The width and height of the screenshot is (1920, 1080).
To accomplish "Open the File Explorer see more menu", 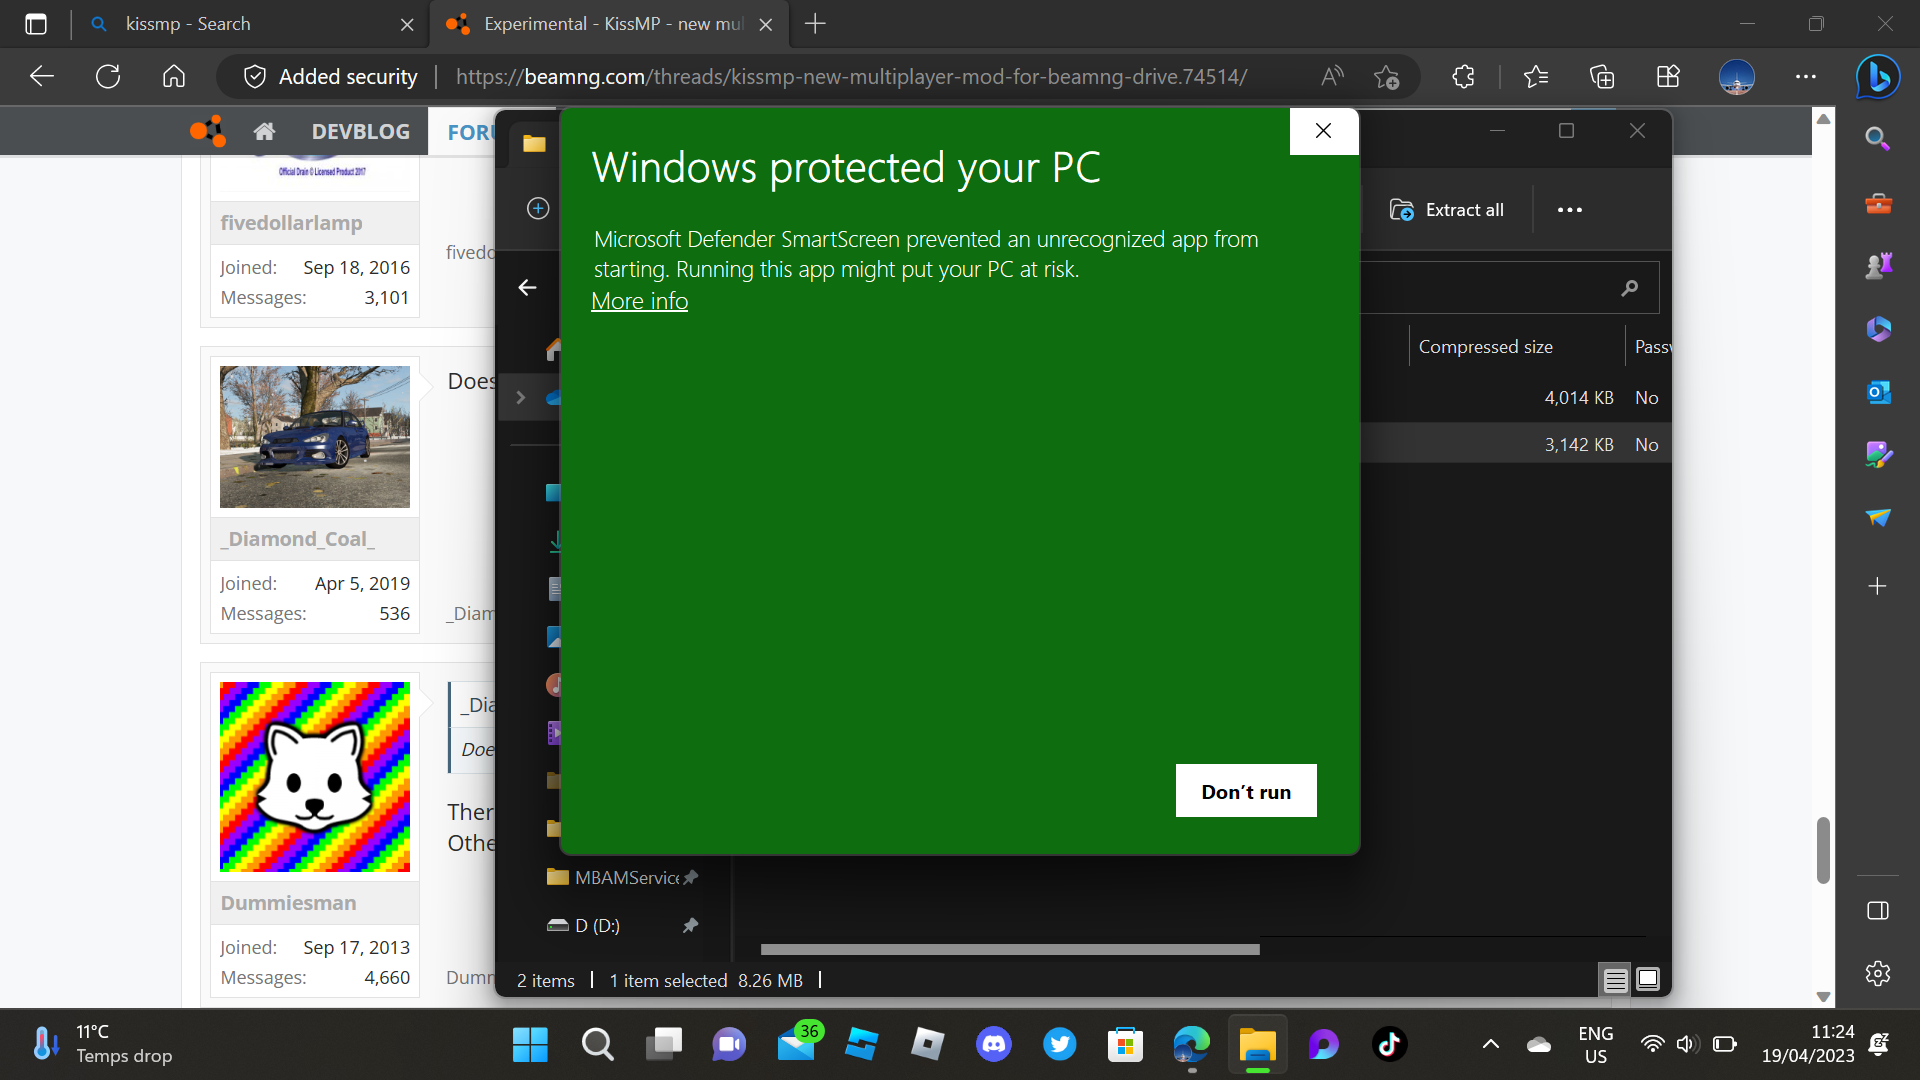I will point(1569,210).
